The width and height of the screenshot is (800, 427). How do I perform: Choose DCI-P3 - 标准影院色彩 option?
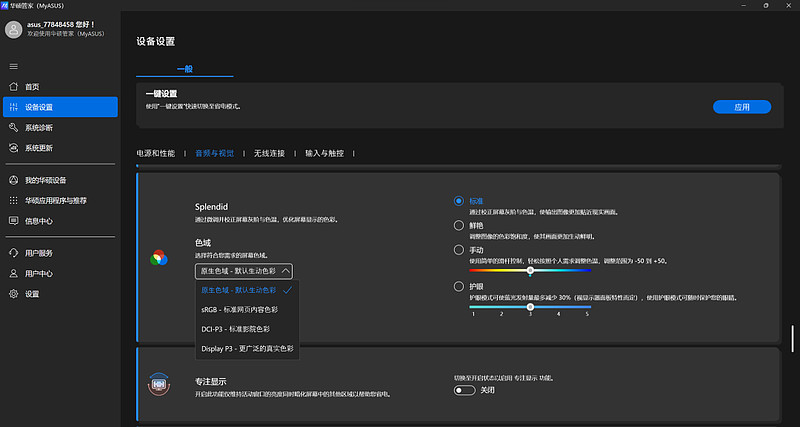[247, 330]
